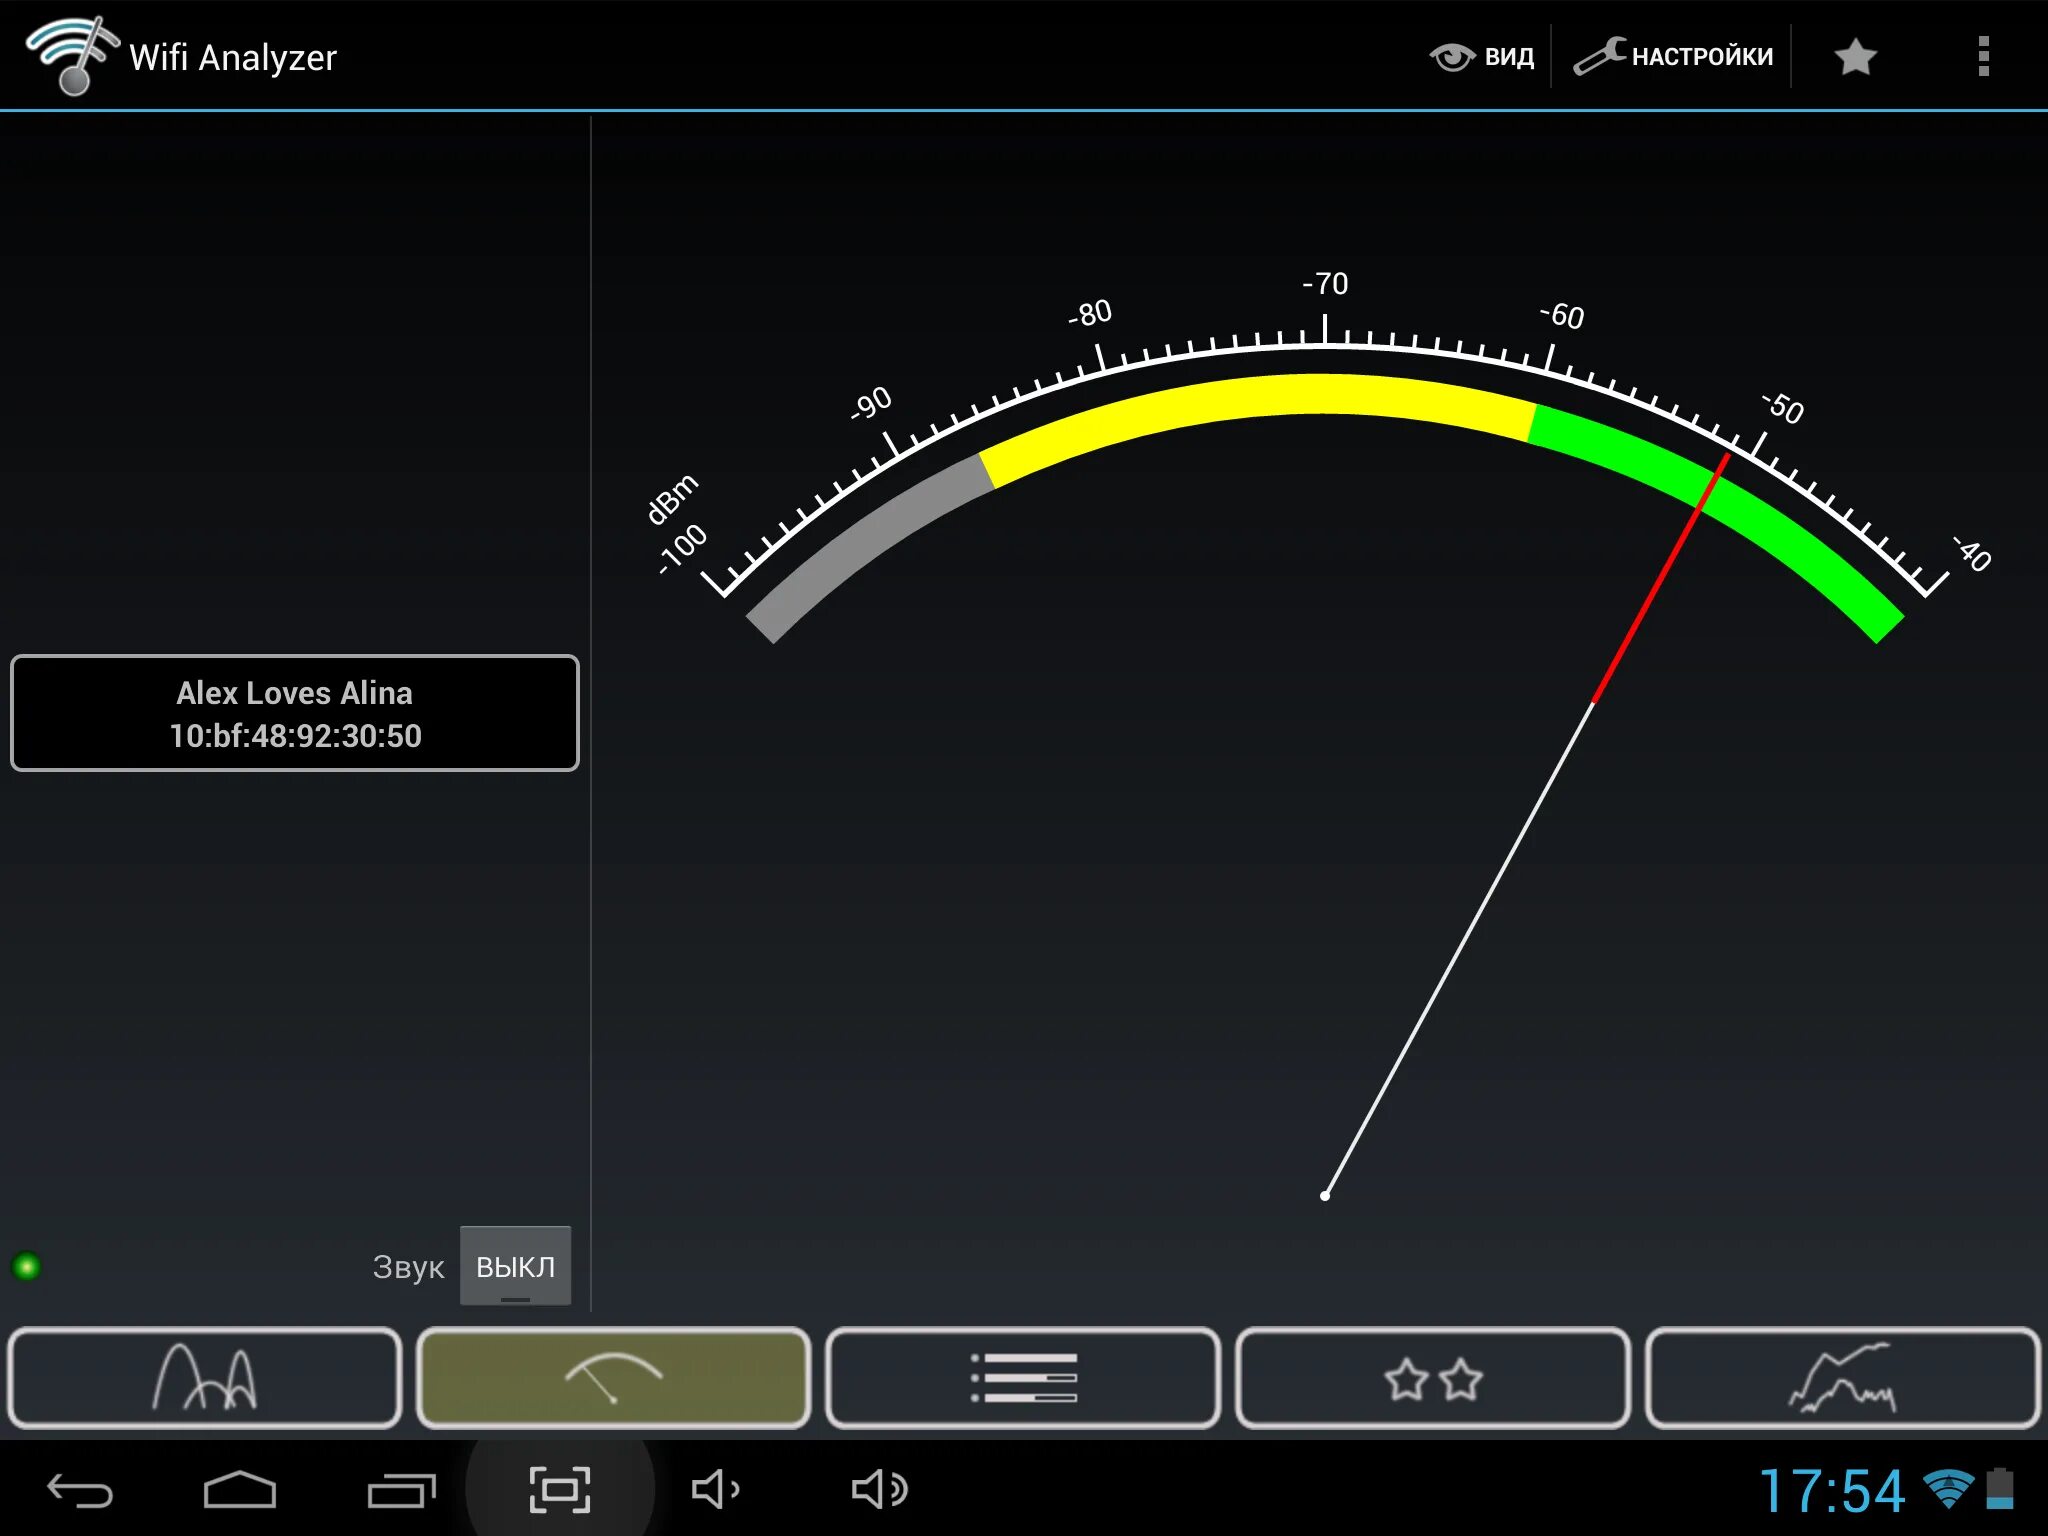The image size is (2048, 1536).
Task: Open НАСТРОЙКИ settings
Action: pyautogui.click(x=1673, y=57)
